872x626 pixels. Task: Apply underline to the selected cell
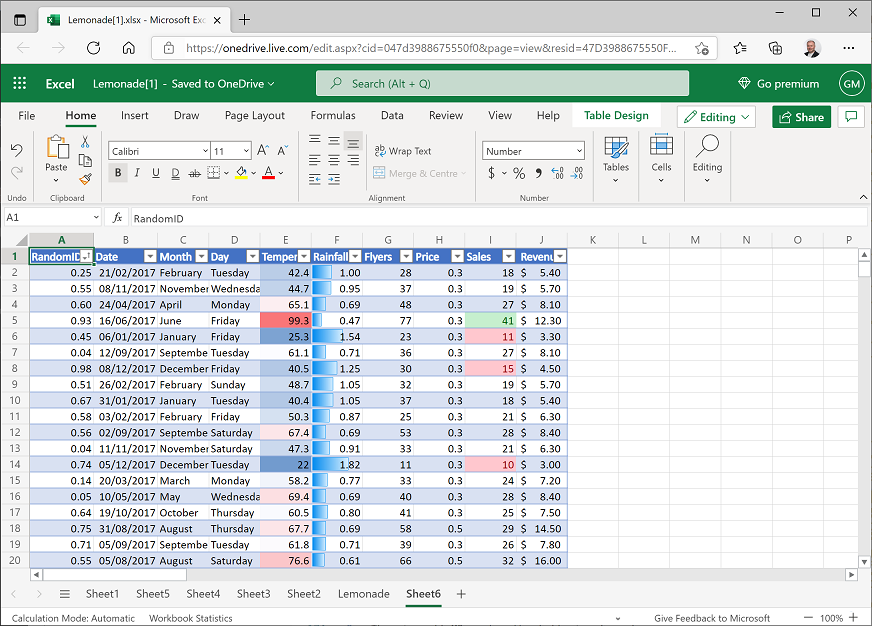click(156, 173)
